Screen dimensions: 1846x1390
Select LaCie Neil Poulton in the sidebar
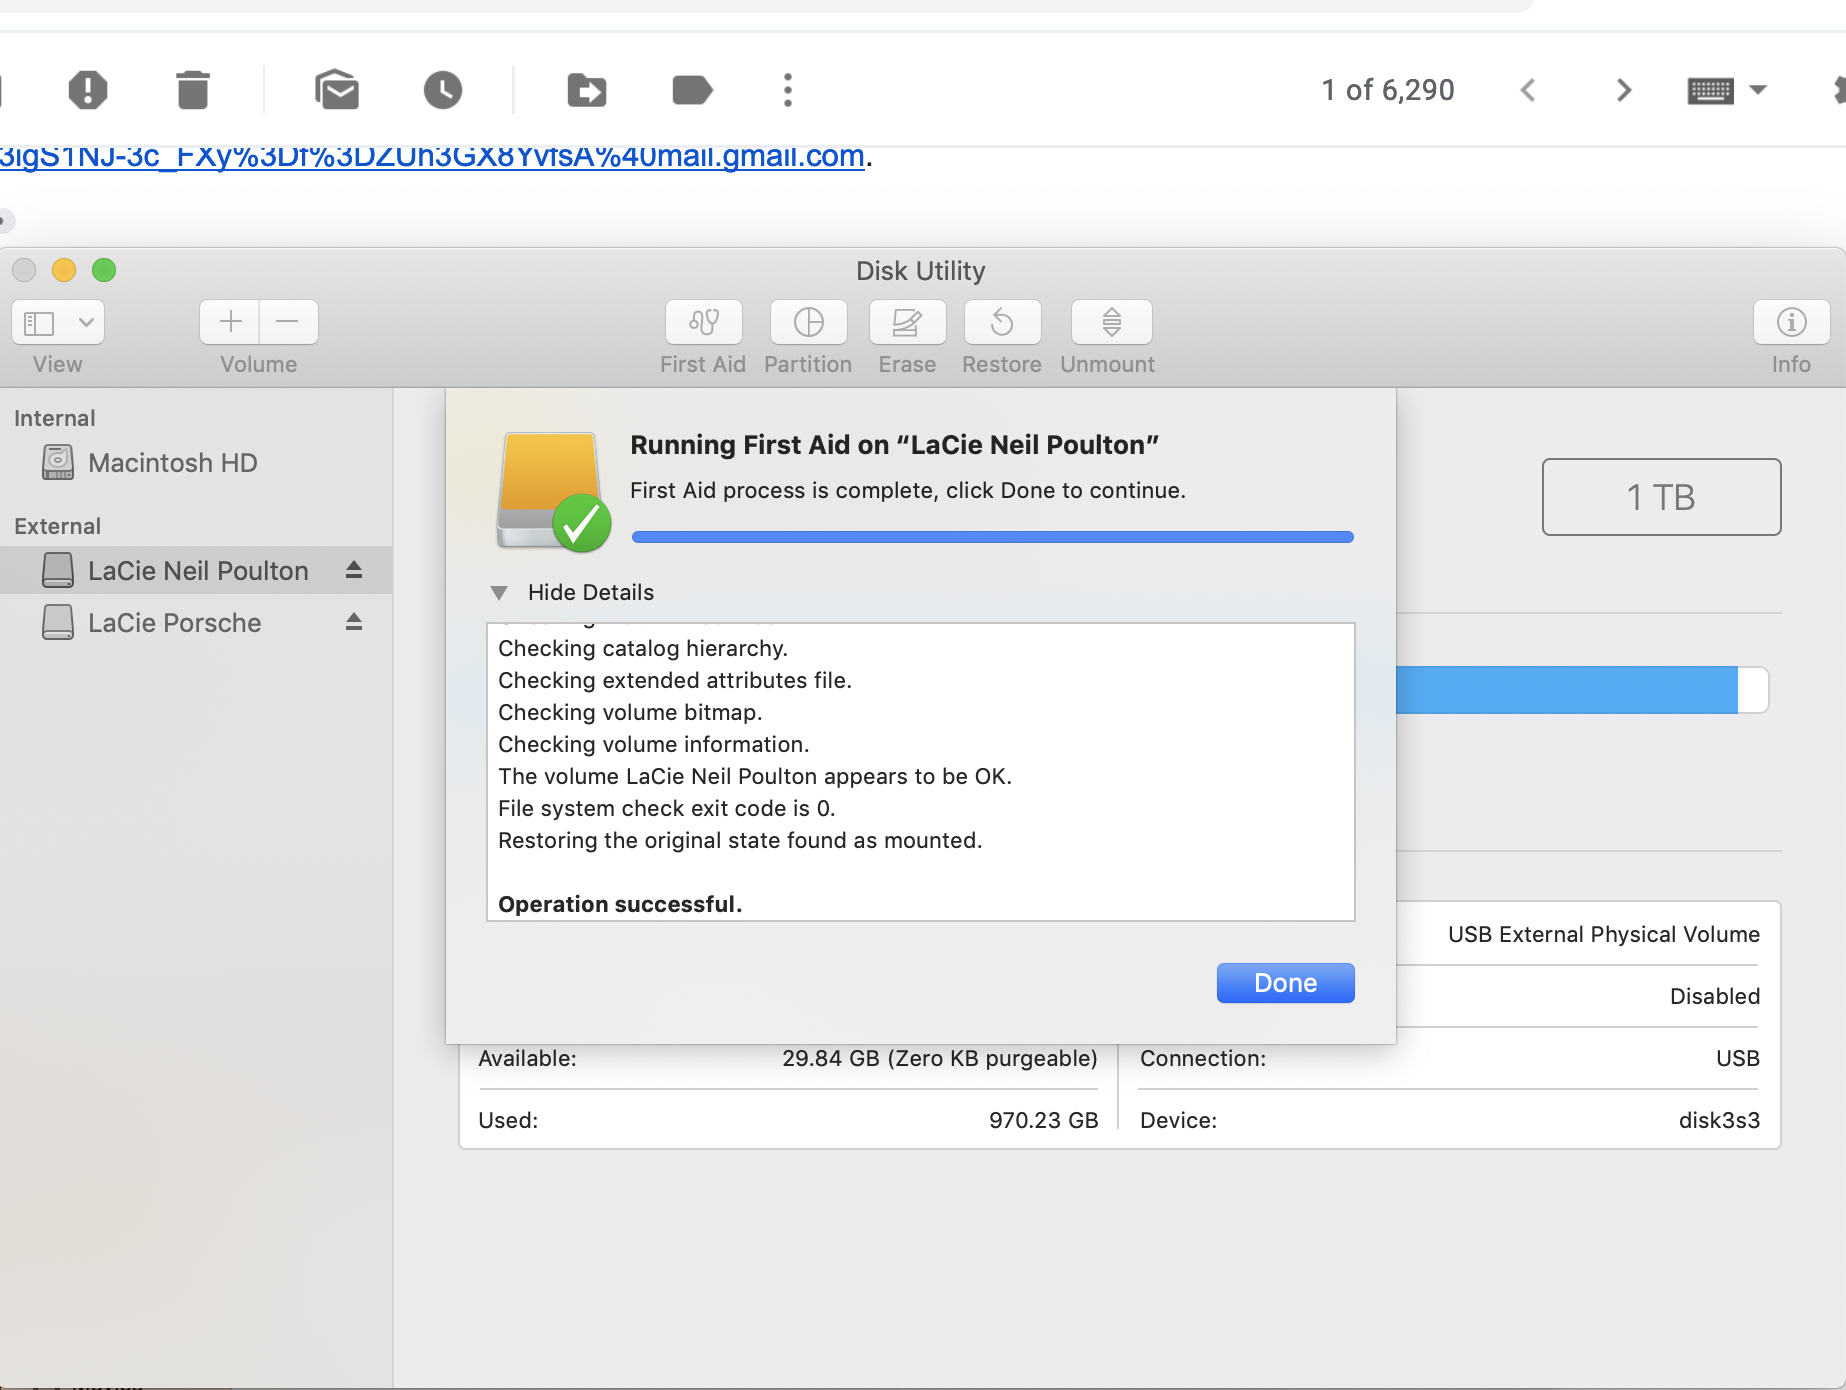tap(196, 570)
